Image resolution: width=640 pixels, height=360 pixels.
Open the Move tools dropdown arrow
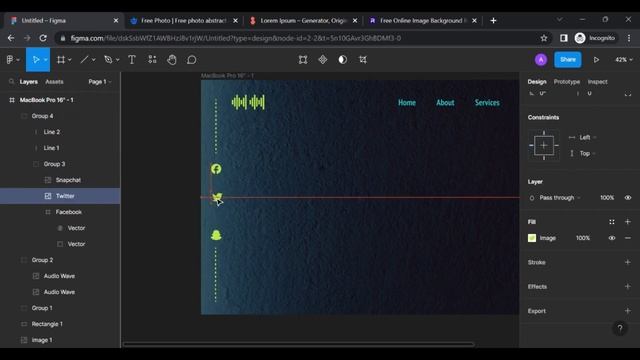(x=45, y=60)
